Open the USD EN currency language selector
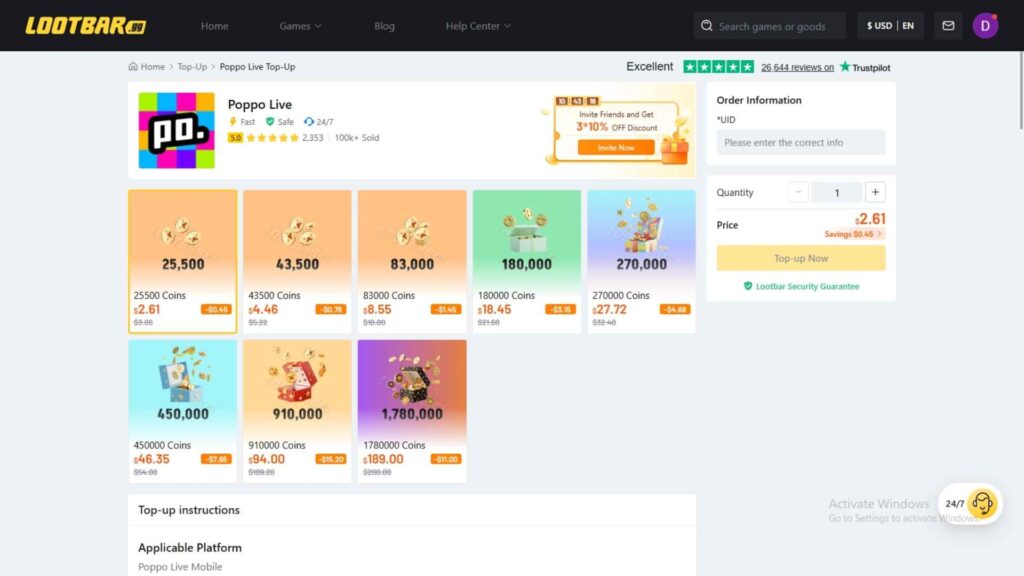The image size is (1024, 576). (x=890, y=25)
